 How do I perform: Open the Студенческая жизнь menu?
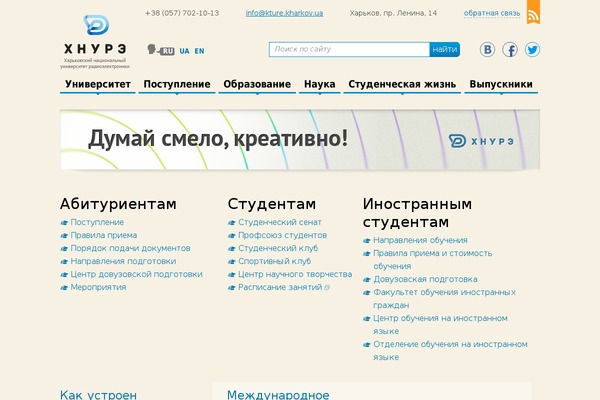click(x=402, y=85)
